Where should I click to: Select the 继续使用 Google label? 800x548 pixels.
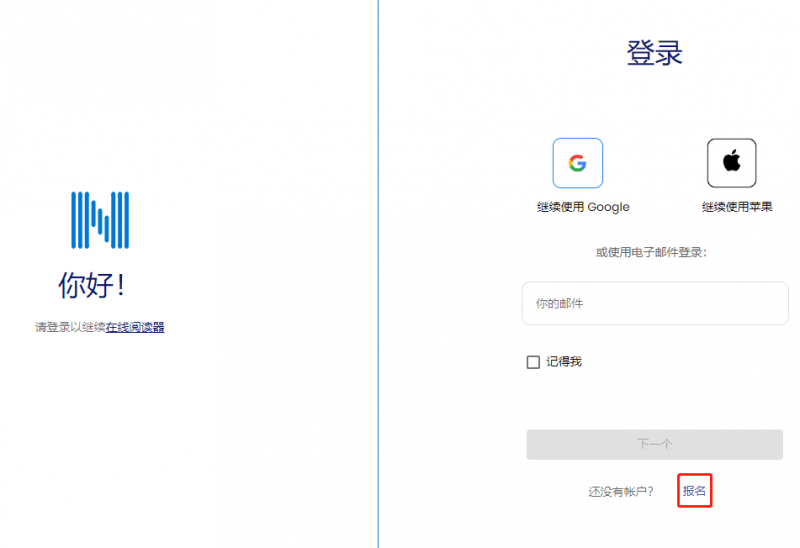point(583,207)
